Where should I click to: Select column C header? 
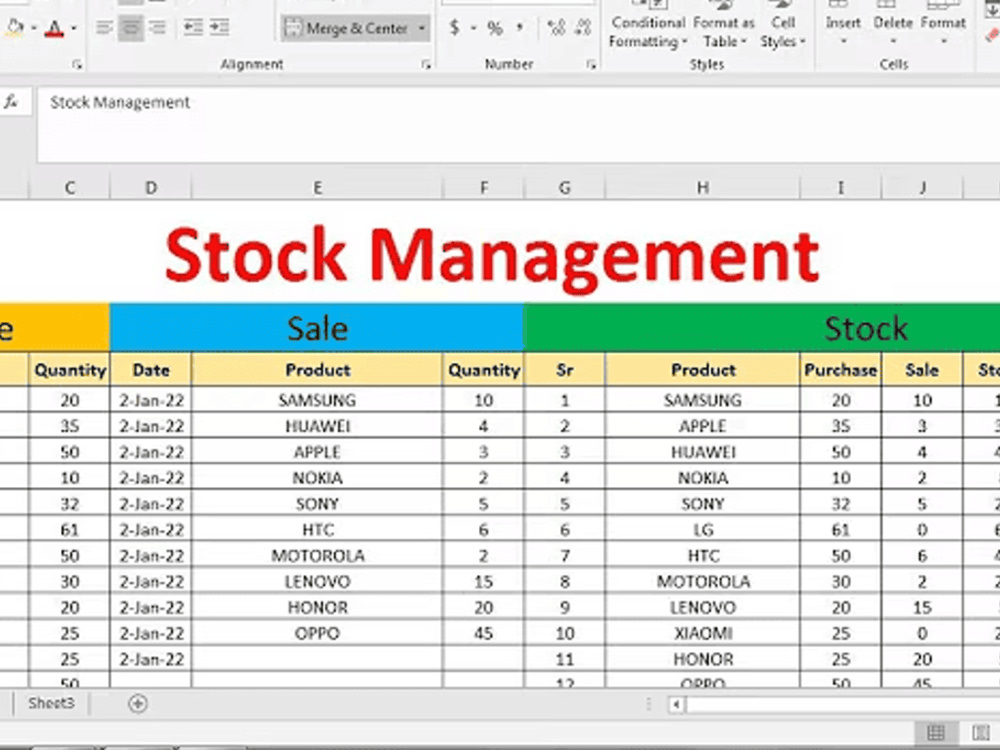coord(70,188)
